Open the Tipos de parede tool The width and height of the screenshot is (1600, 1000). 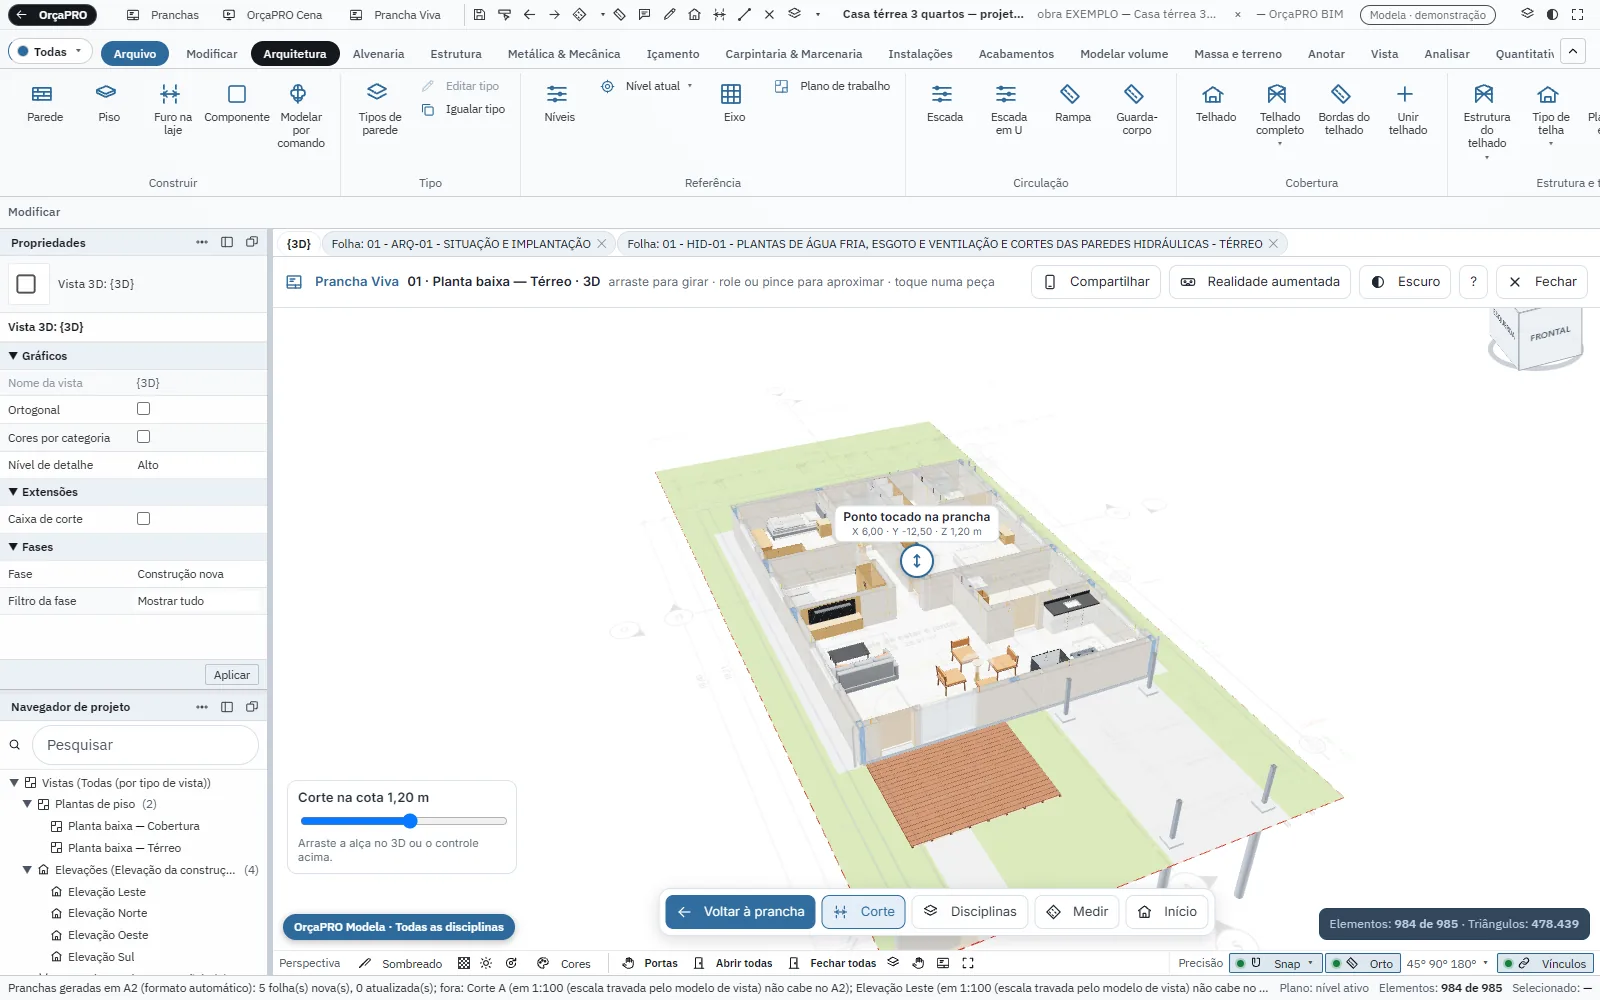click(x=379, y=110)
